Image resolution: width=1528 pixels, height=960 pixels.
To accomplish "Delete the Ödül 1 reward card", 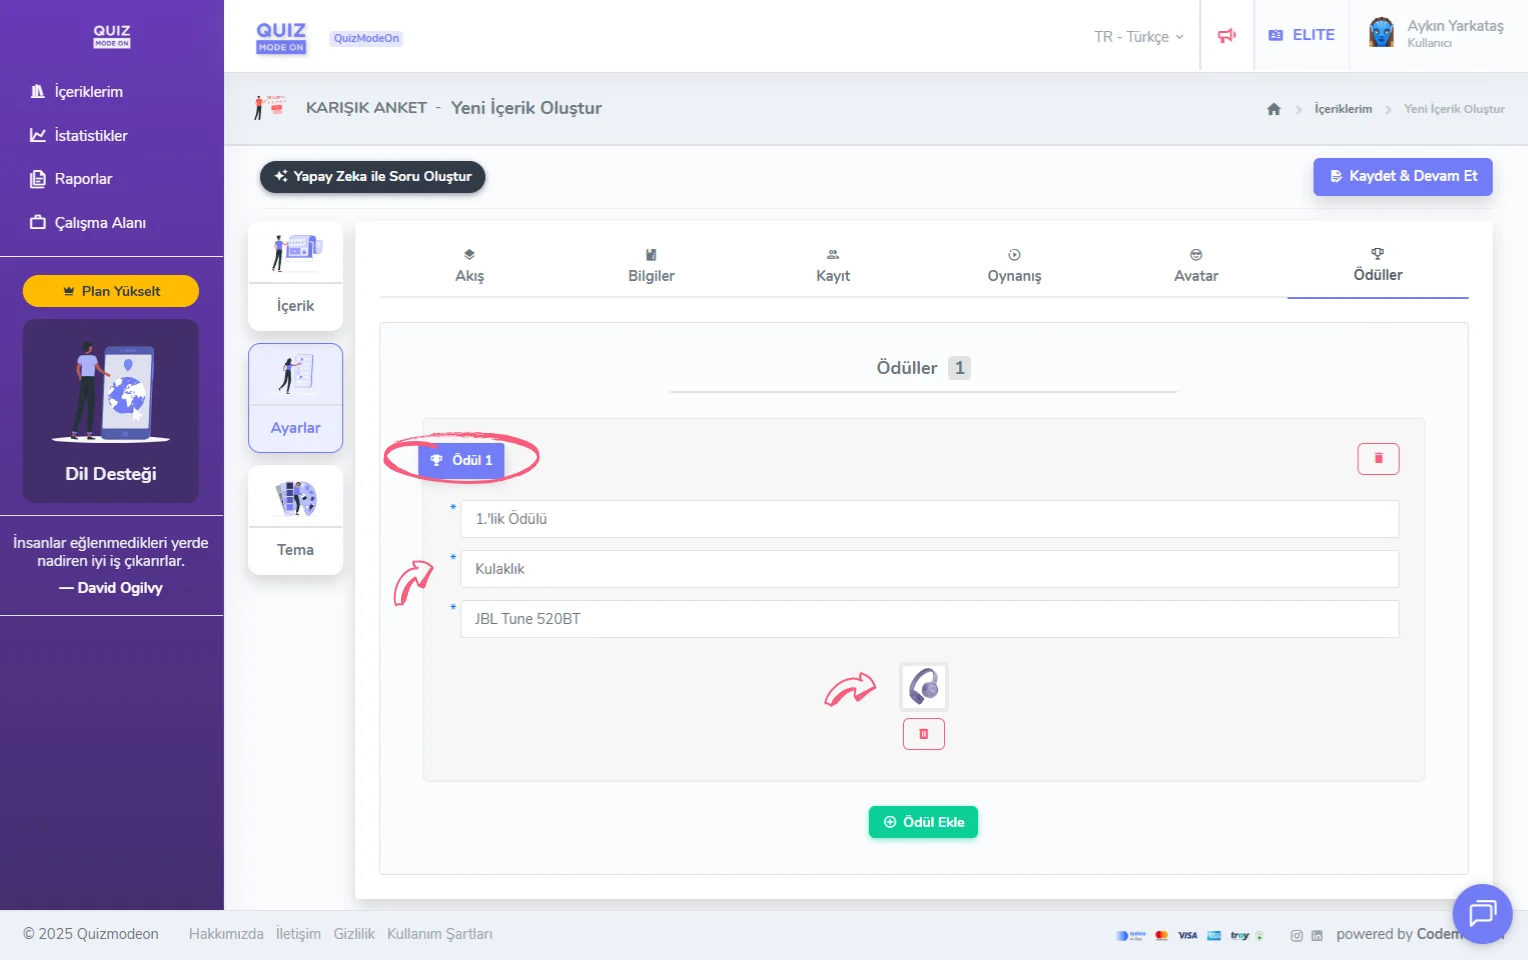I will [x=1377, y=459].
